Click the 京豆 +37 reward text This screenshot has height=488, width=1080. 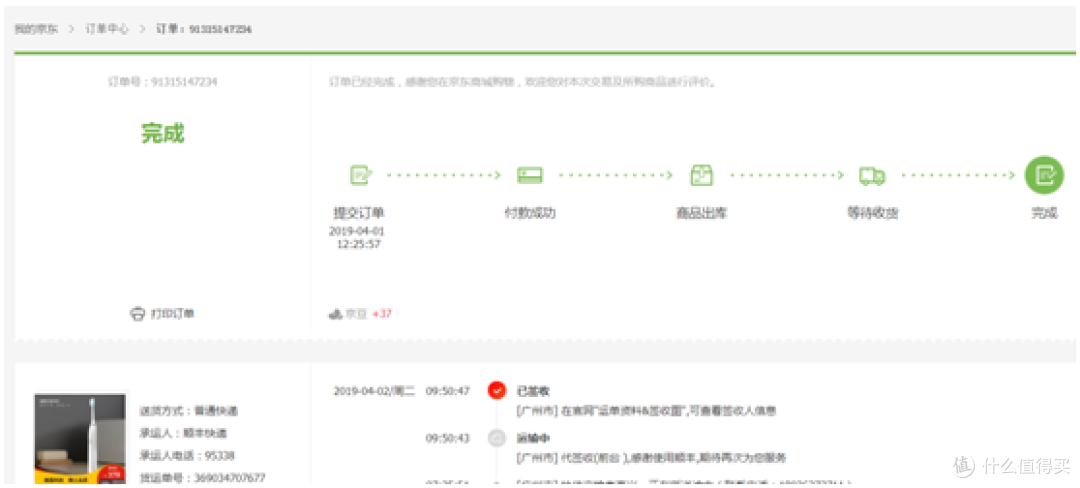coord(368,314)
